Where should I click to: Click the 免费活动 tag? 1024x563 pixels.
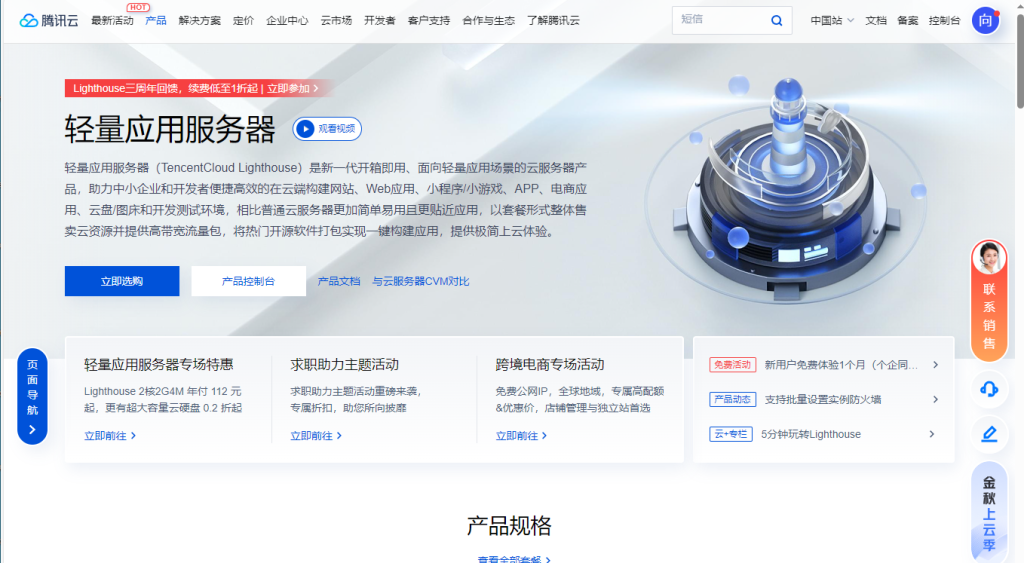point(732,364)
